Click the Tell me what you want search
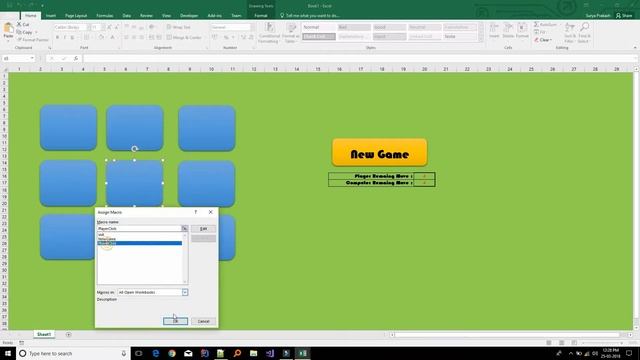 coord(310,16)
